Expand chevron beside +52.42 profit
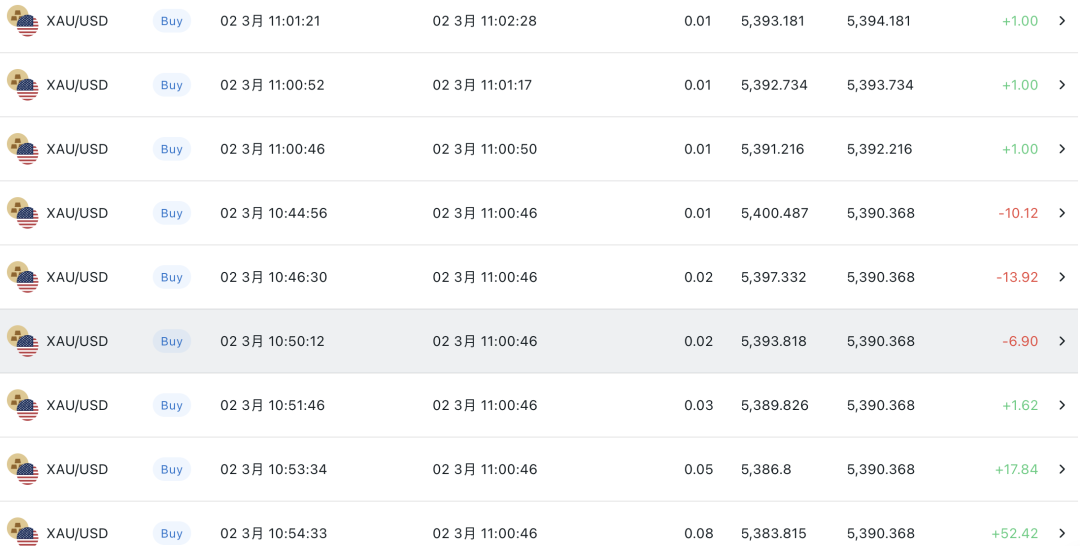Screen dimensions: 1080x546 tap(1062, 533)
